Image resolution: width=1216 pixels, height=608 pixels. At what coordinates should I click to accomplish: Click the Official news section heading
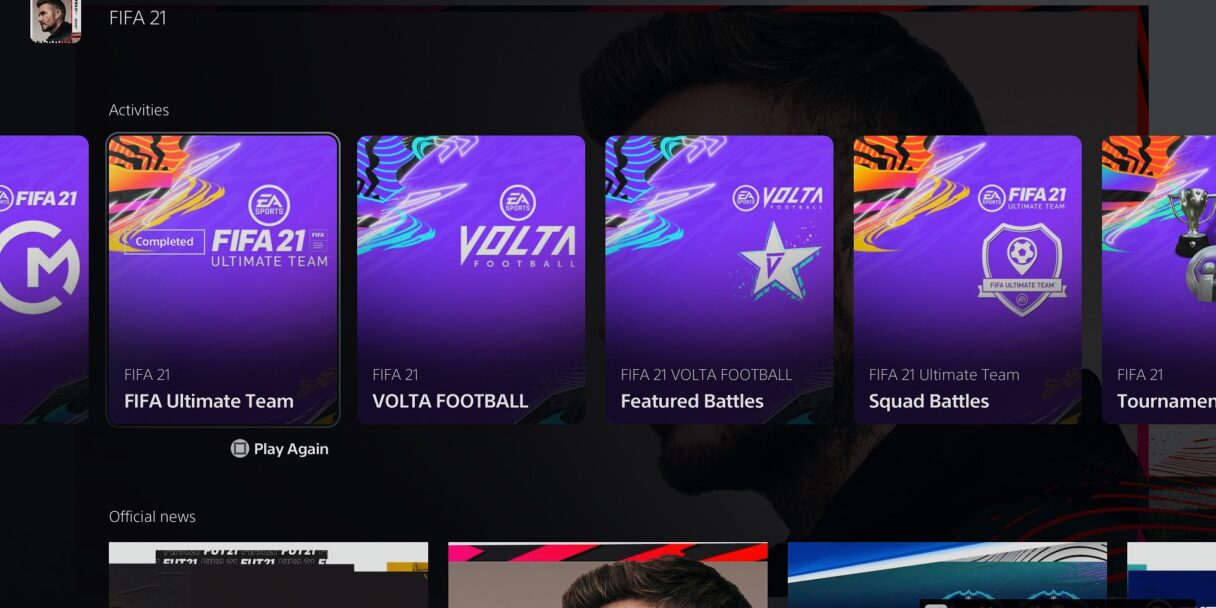point(152,516)
